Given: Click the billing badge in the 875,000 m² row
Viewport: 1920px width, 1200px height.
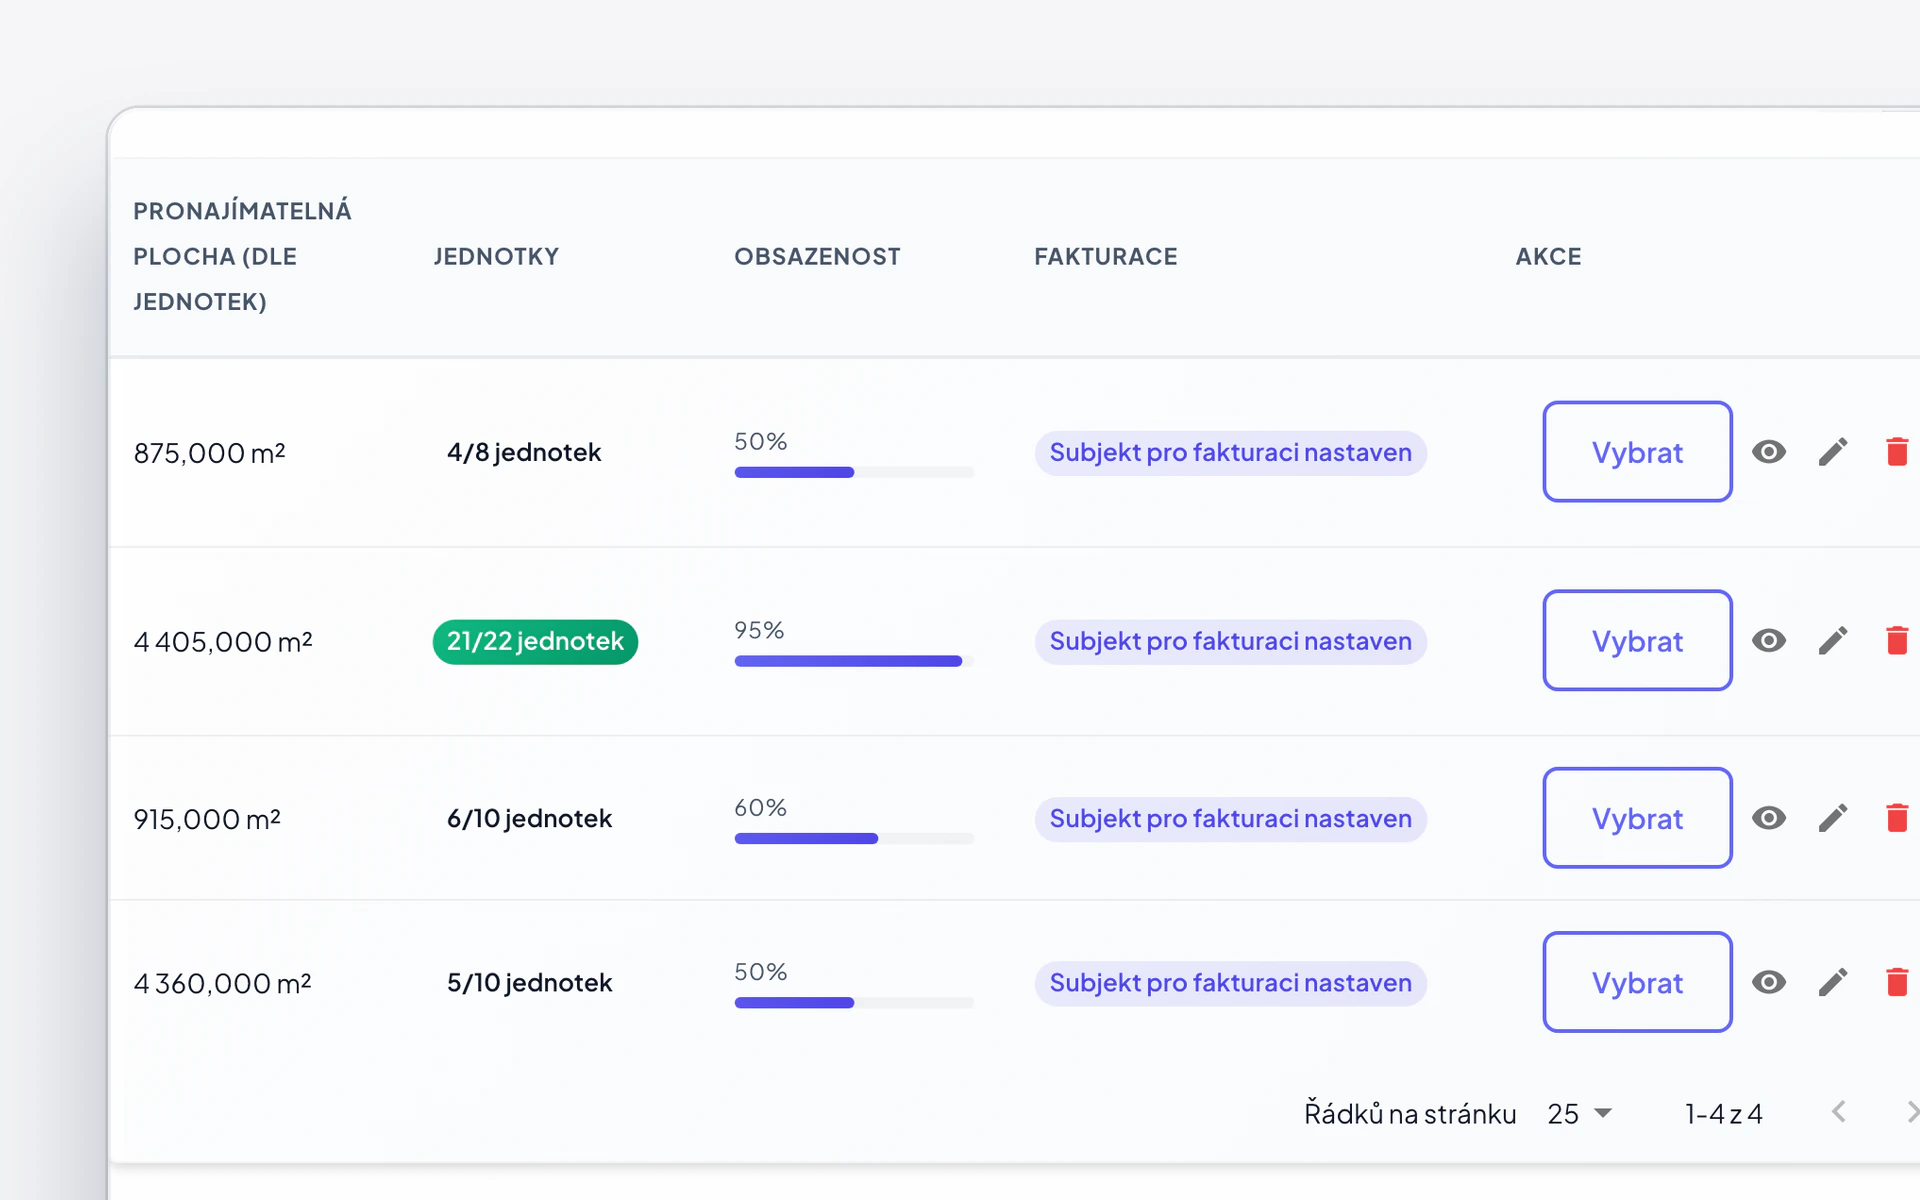Looking at the screenshot, I should point(1230,453).
